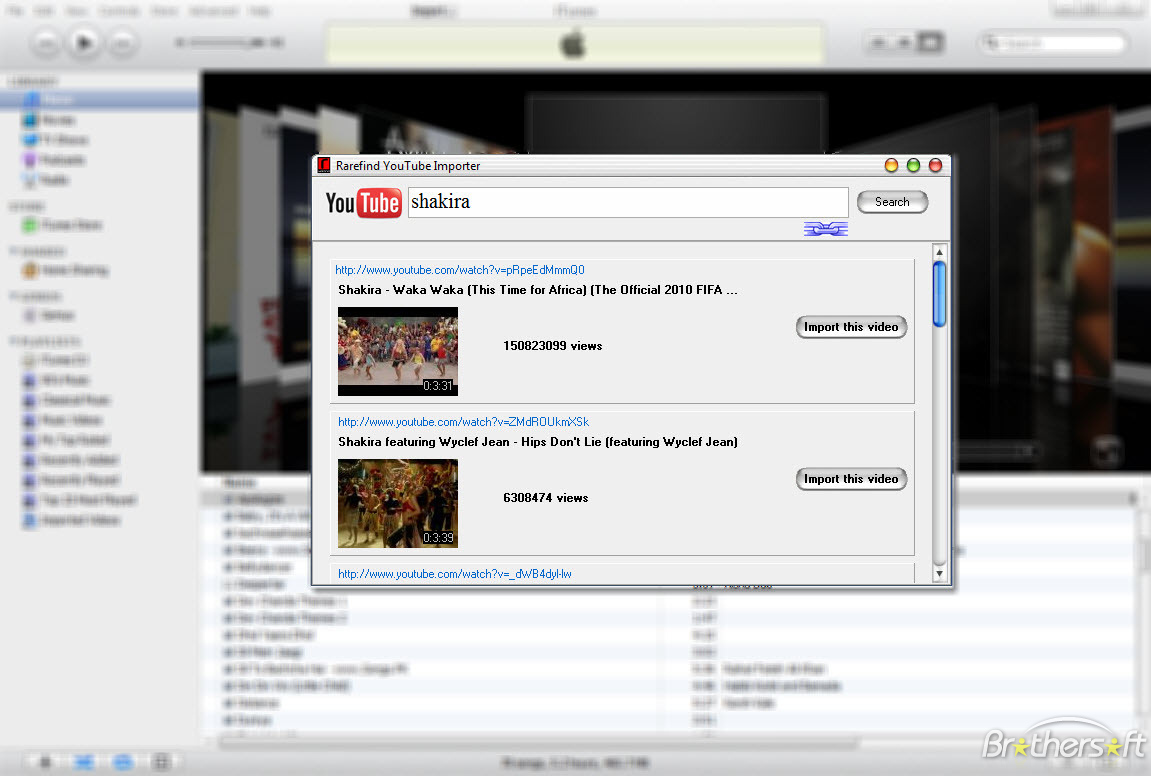Click the Search button in YouTube Importer
The image size is (1151, 776).
click(x=893, y=202)
